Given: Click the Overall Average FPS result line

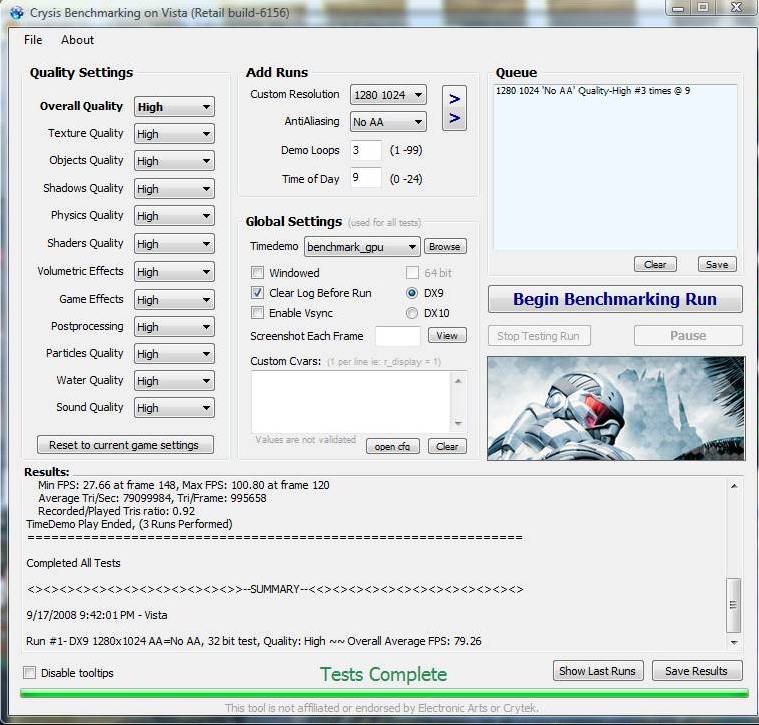Looking at the screenshot, I should pos(254,641).
